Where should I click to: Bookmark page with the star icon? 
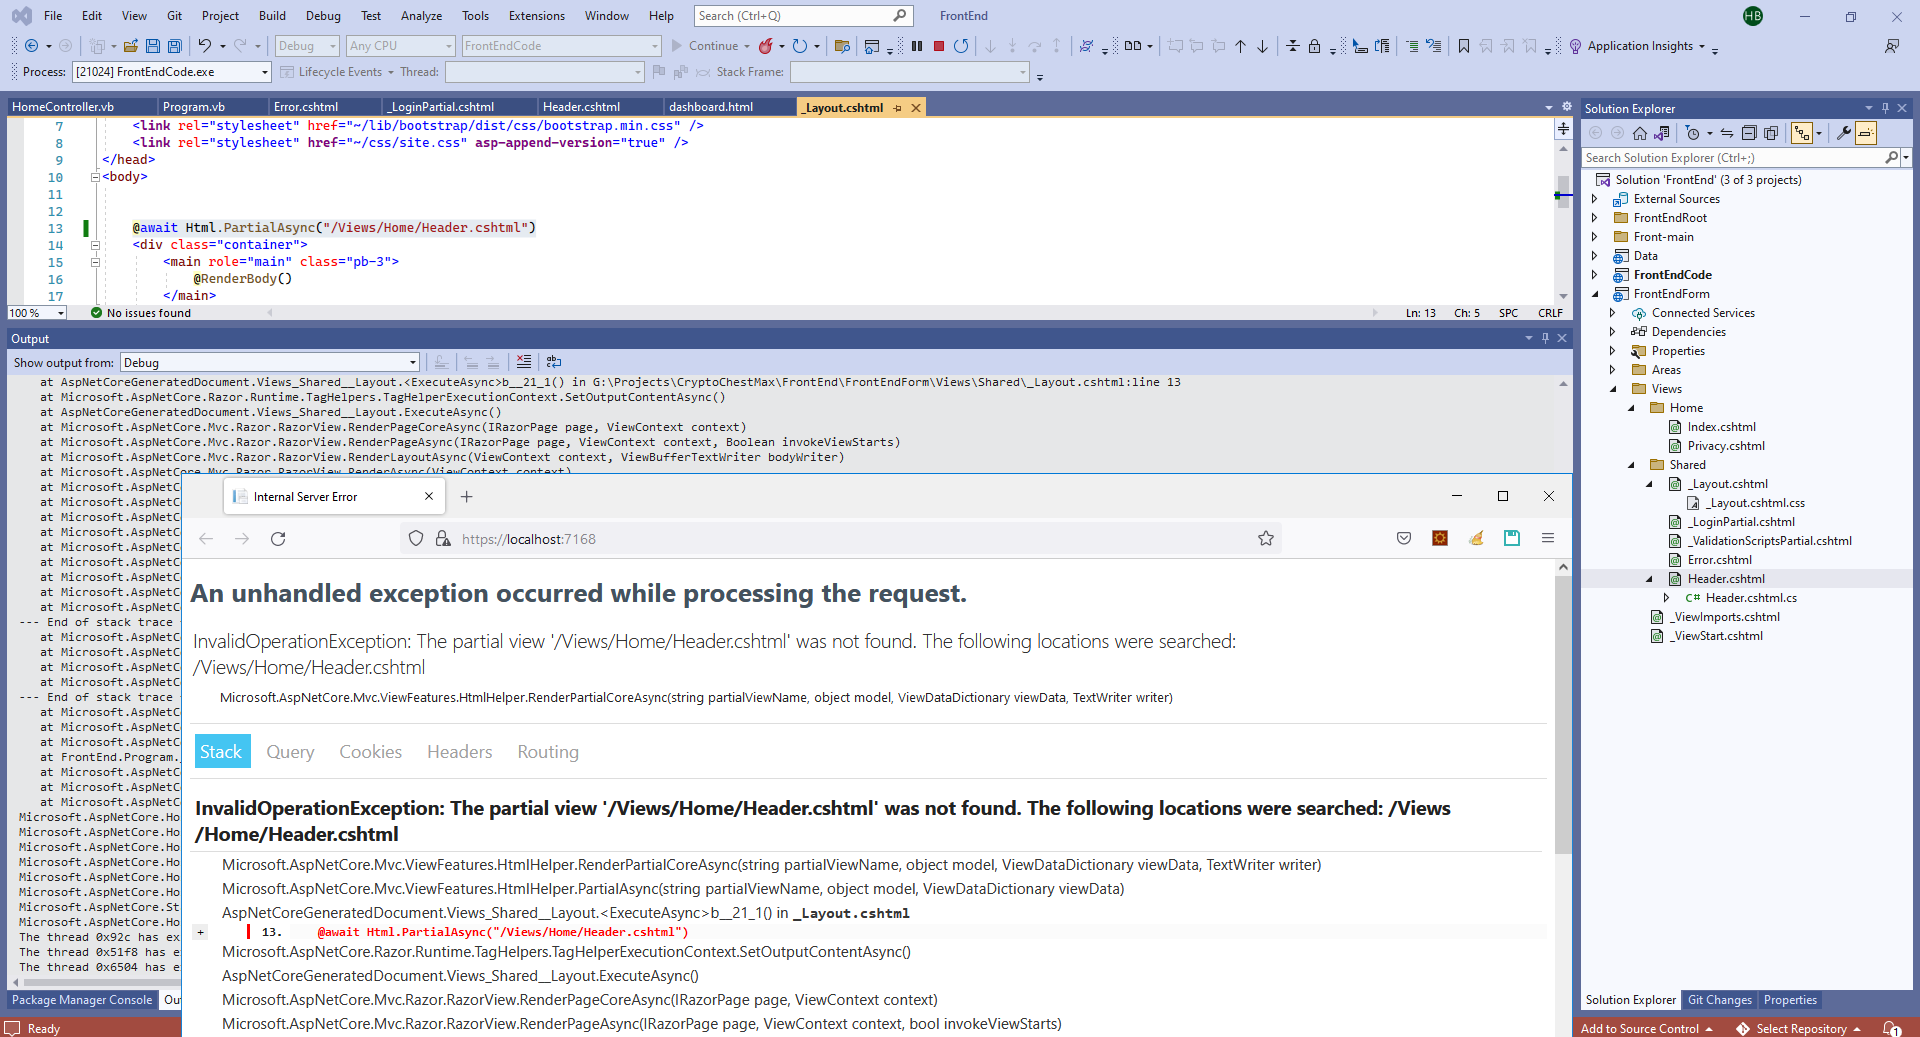tap(1266, 539)
